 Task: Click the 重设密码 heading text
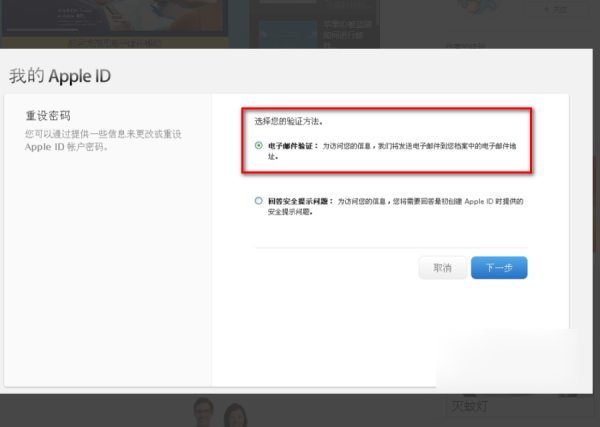[48, 116]
